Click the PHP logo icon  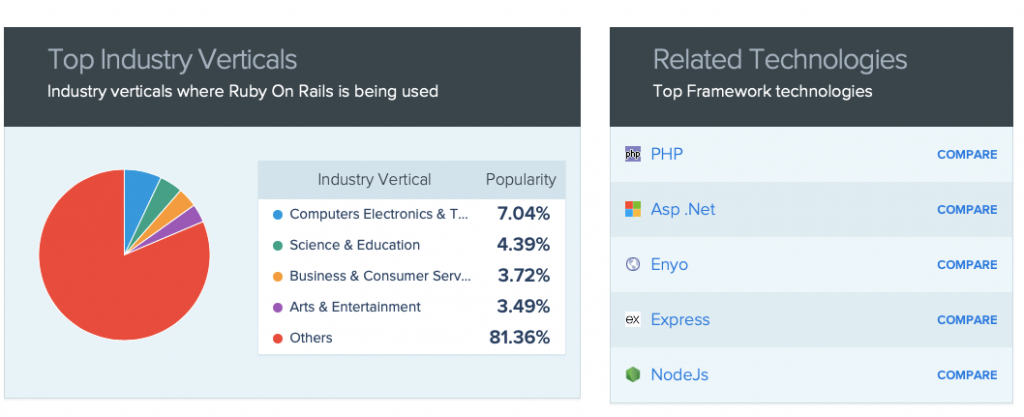click(632, 154)
